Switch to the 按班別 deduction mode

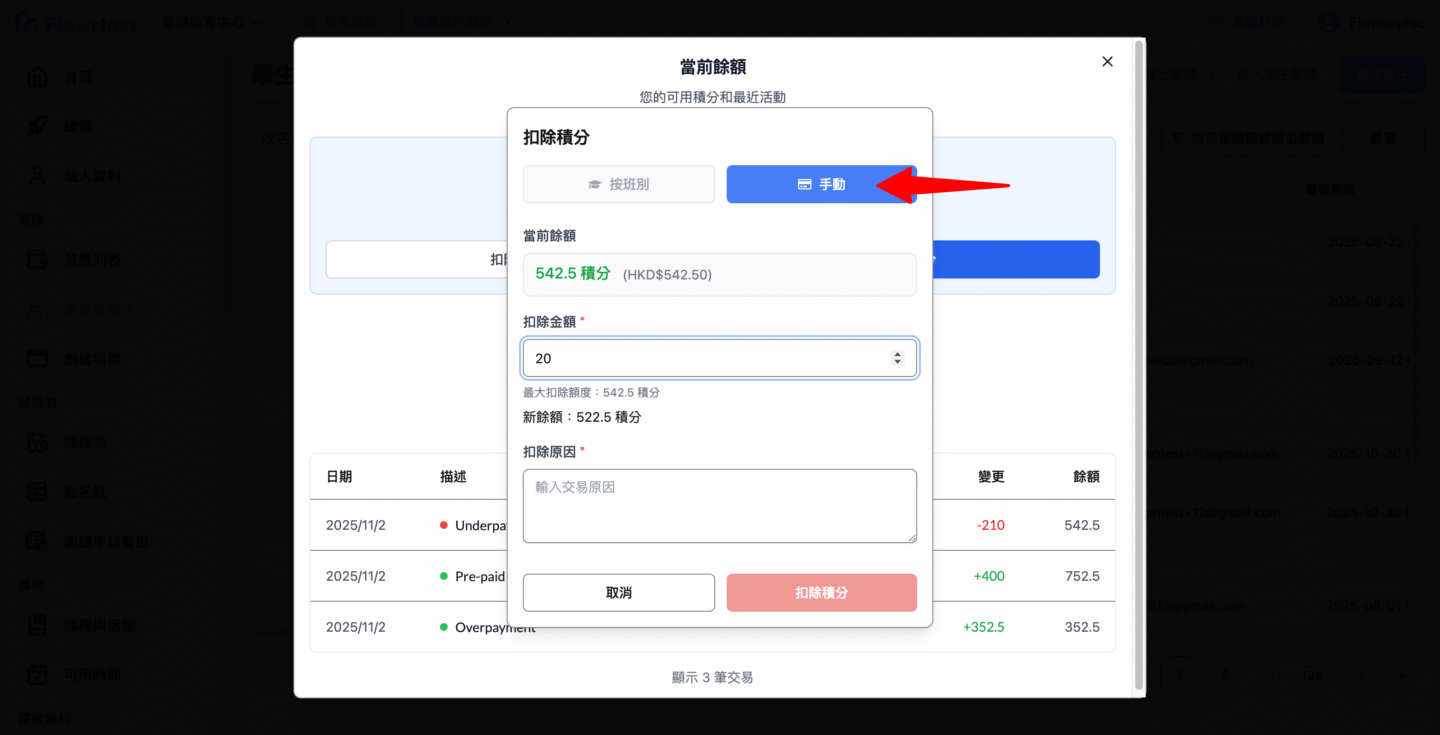(618, 184)
